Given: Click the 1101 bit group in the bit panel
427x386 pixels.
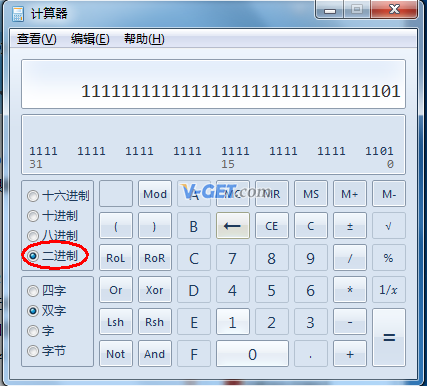Looking at the screenshot, I should coord(379,151).
